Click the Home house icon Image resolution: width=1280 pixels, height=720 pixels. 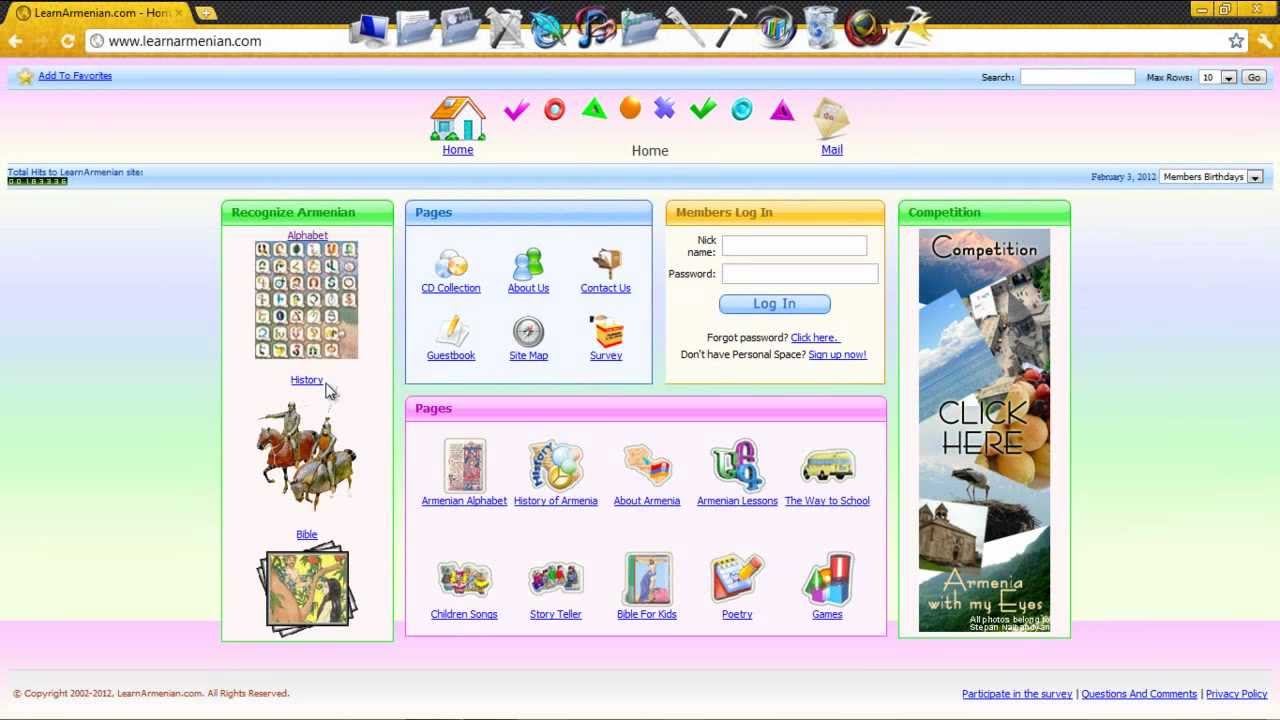tap(458, 119)
